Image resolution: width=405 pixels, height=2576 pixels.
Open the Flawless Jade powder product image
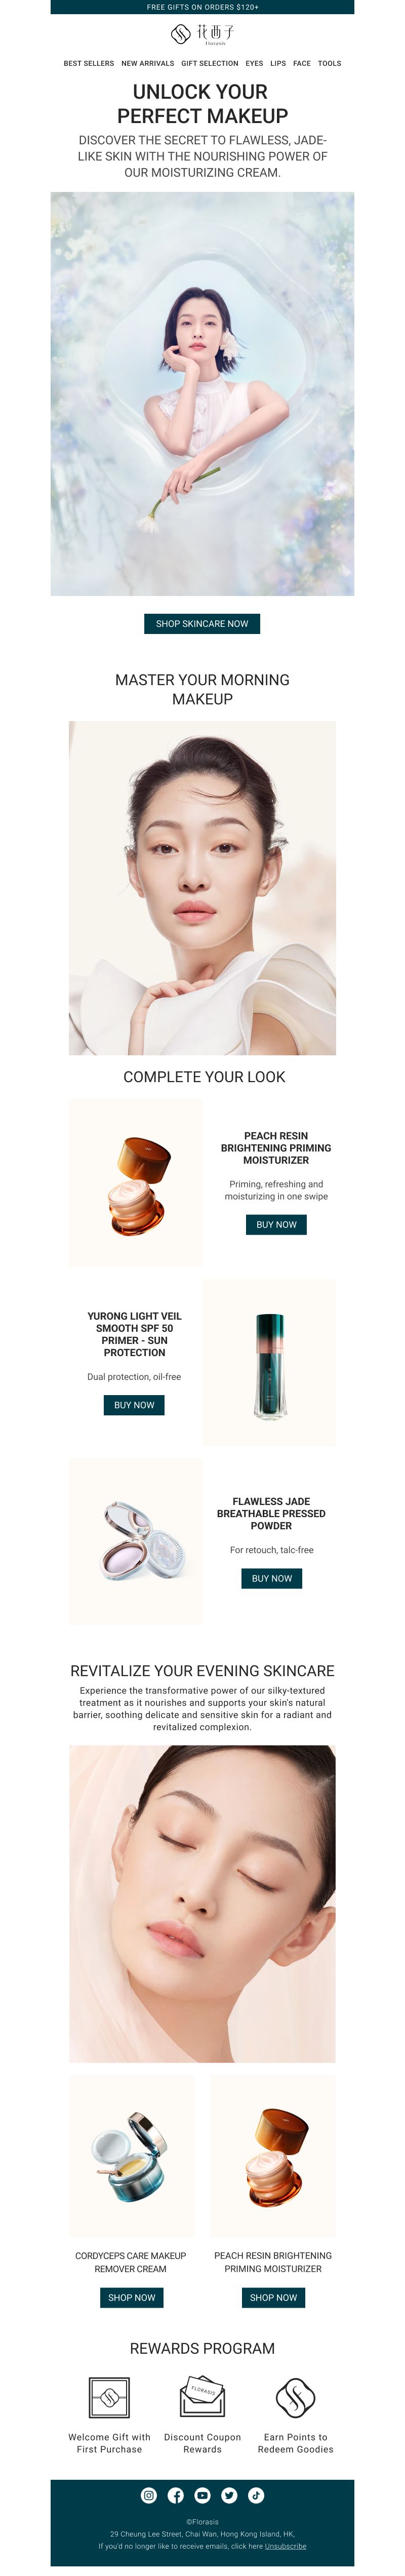pos(135,1541)
